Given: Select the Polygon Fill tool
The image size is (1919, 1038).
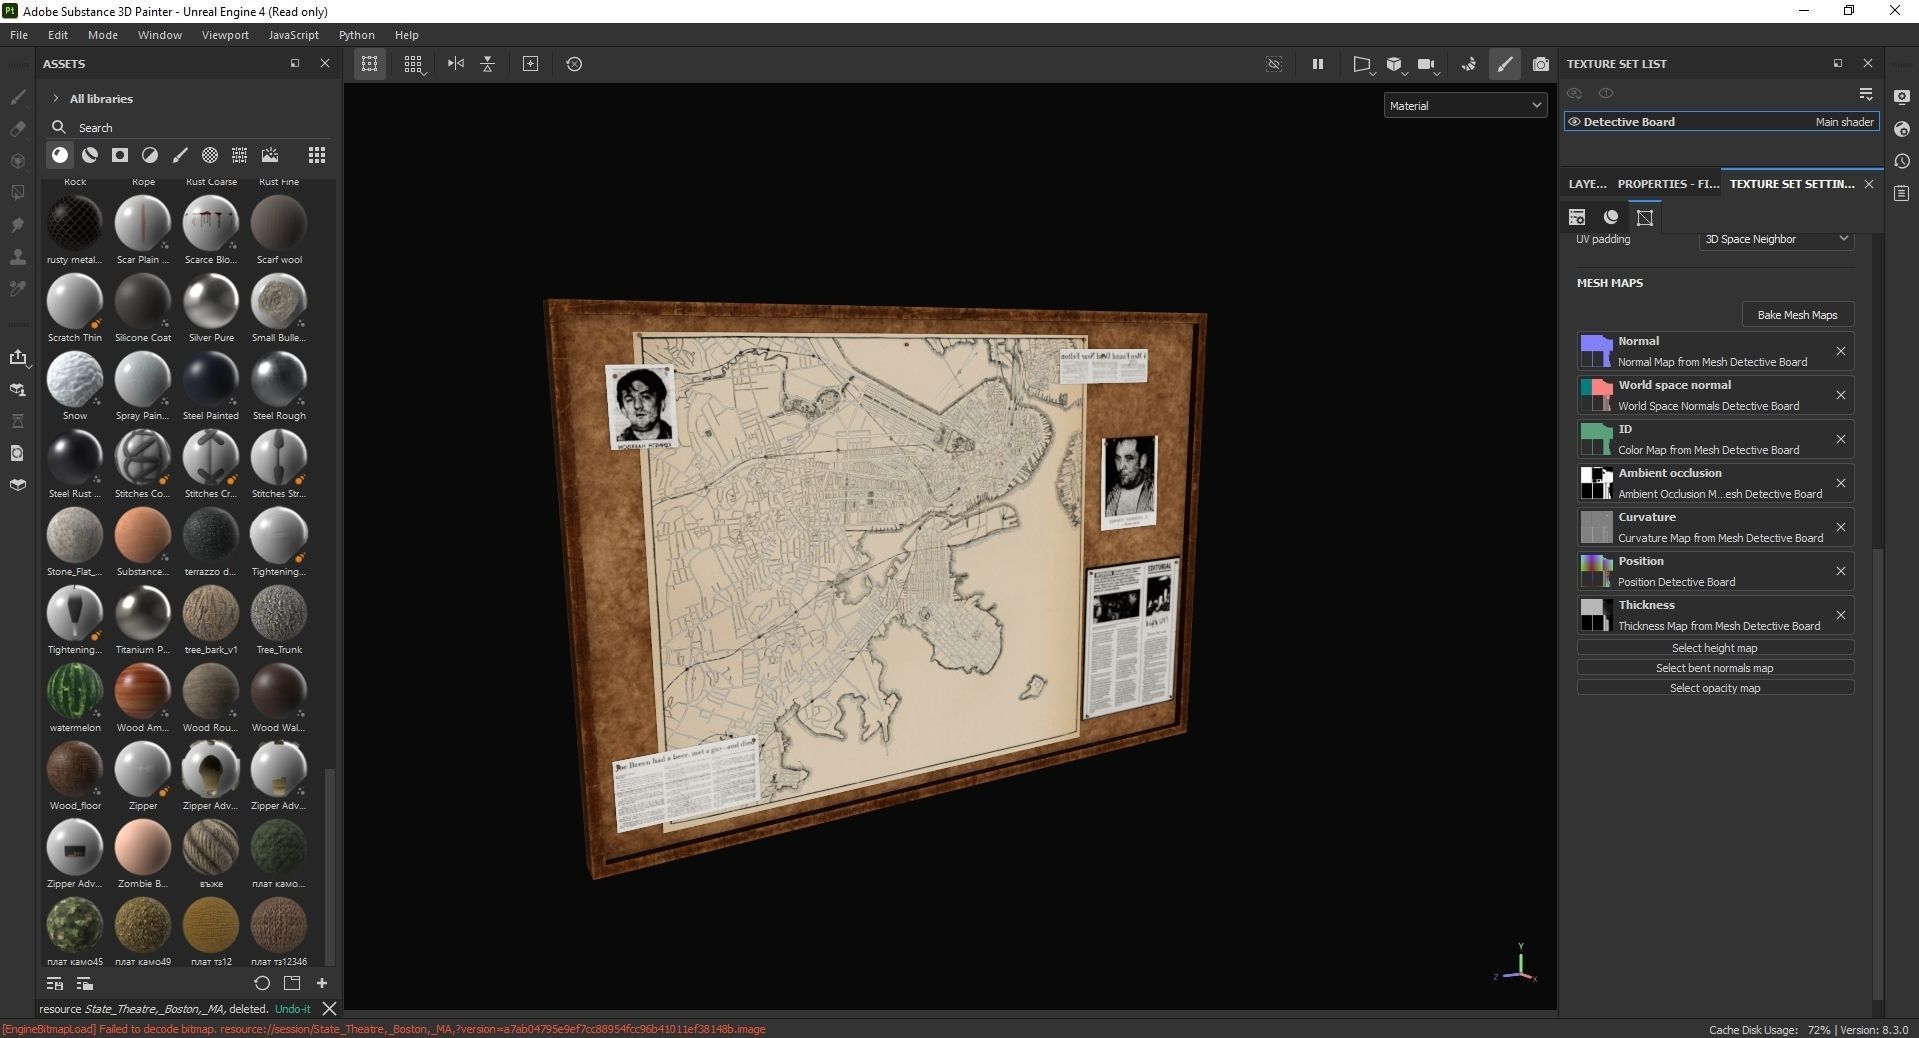Looking at the screenshot, I should [17, 192].
